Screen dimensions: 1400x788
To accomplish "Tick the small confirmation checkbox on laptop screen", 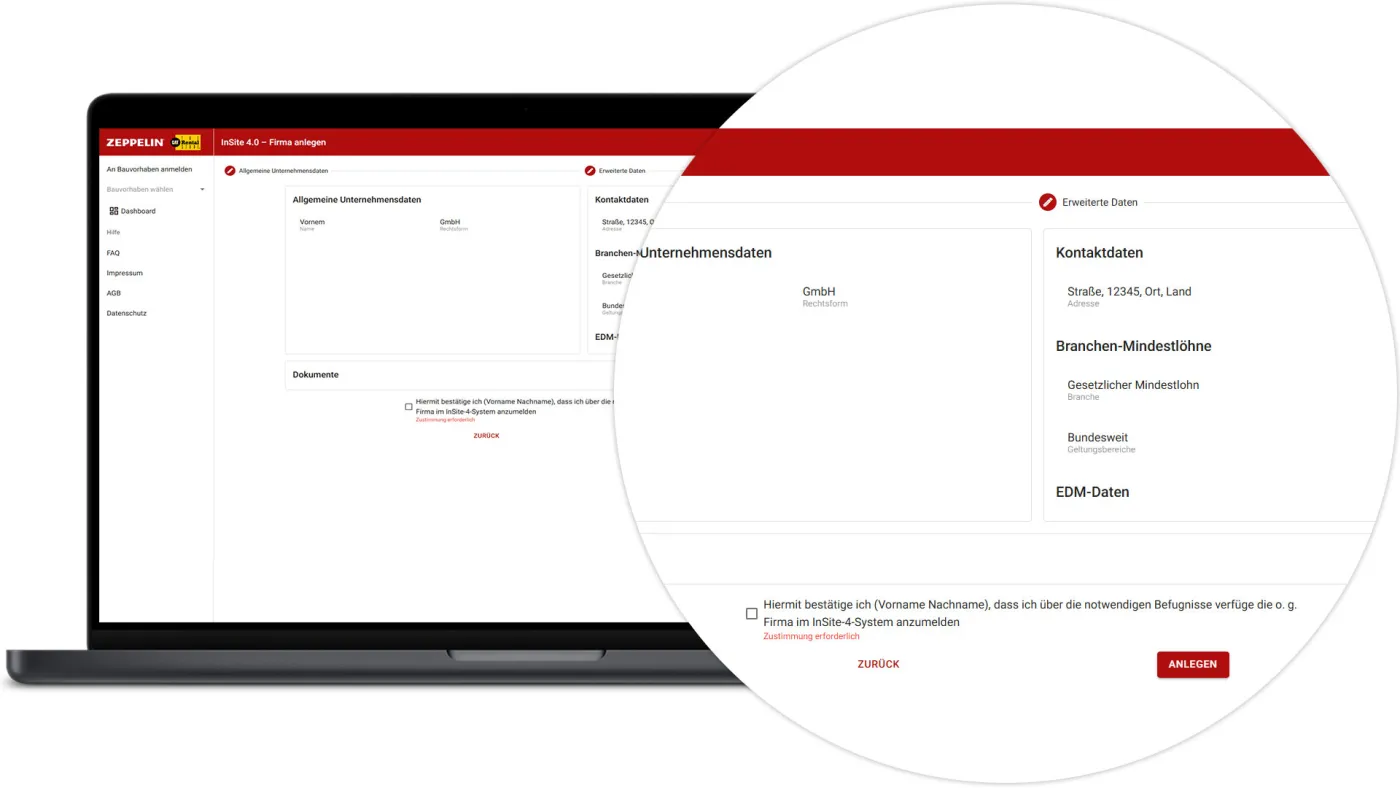I will (x=408, y=407).
